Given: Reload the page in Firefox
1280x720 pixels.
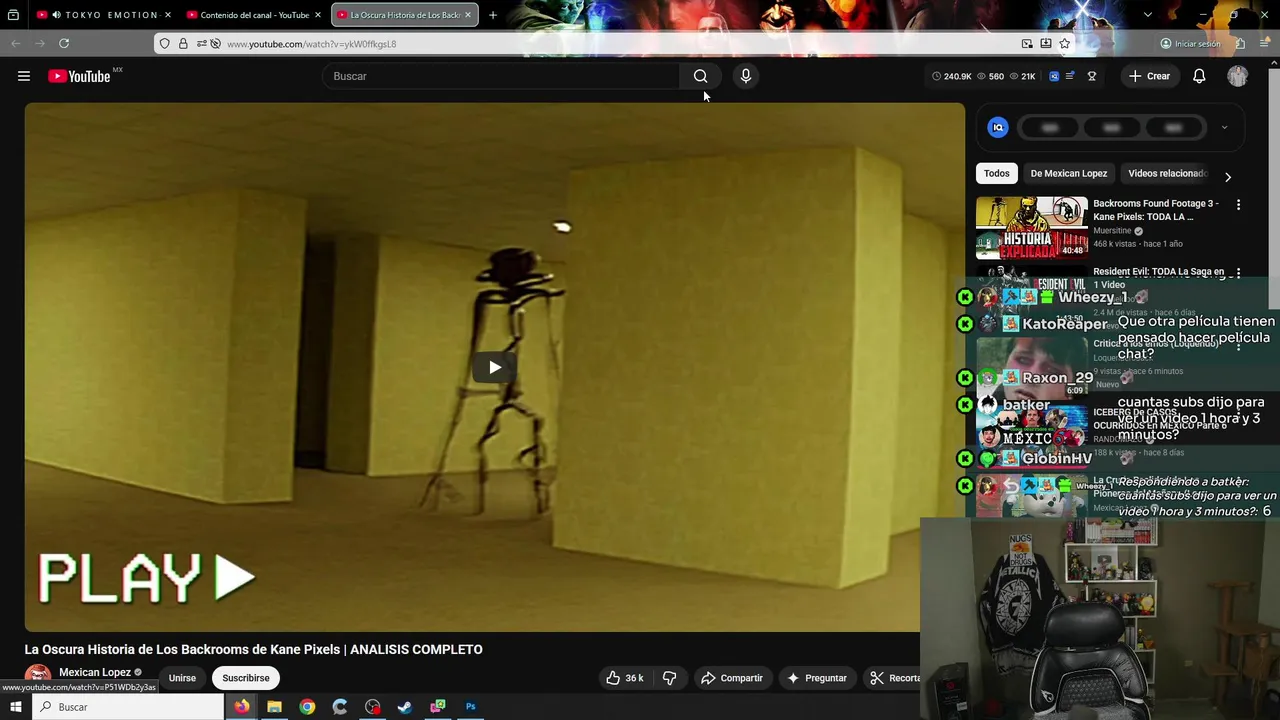Looking at the screenshot, I should point(64,44).
